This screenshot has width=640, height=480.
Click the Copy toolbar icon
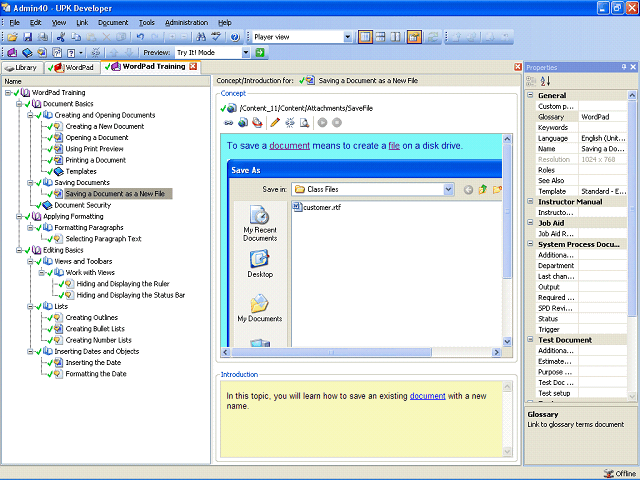(x=76, y=37)
